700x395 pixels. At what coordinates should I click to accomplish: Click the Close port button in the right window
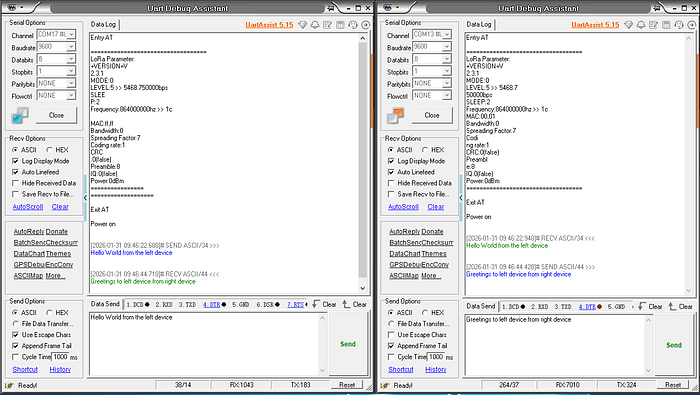[432, 116]
